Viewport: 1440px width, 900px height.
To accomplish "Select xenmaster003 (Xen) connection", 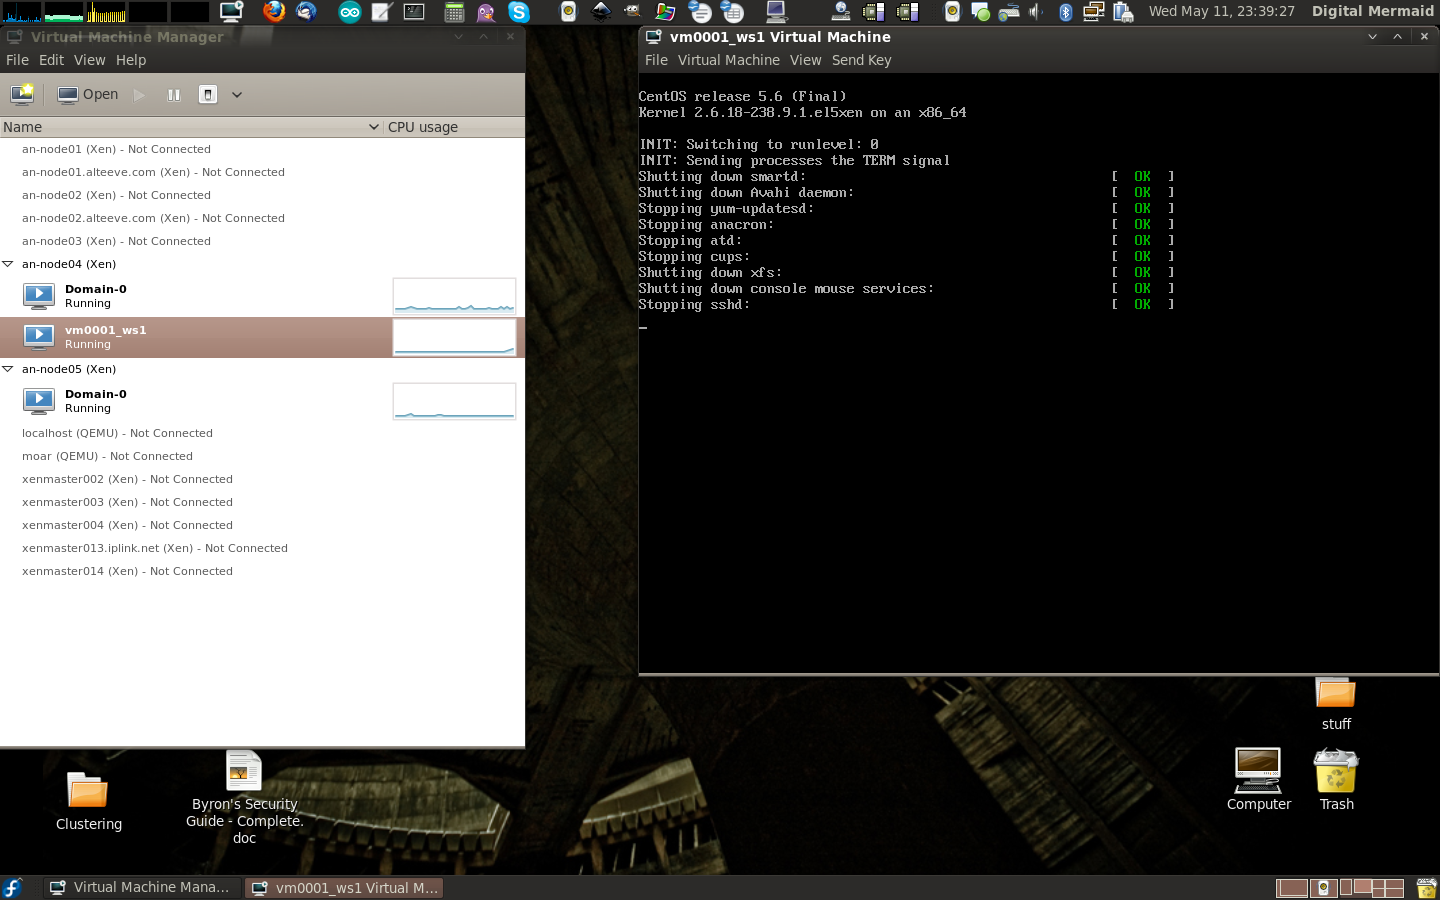I will click(127, 502).
